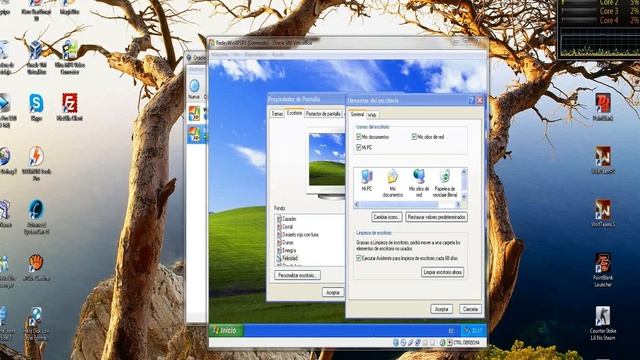Click help question mark in Elementos del escritorio
640x360 pixels.
coord(471,100)
